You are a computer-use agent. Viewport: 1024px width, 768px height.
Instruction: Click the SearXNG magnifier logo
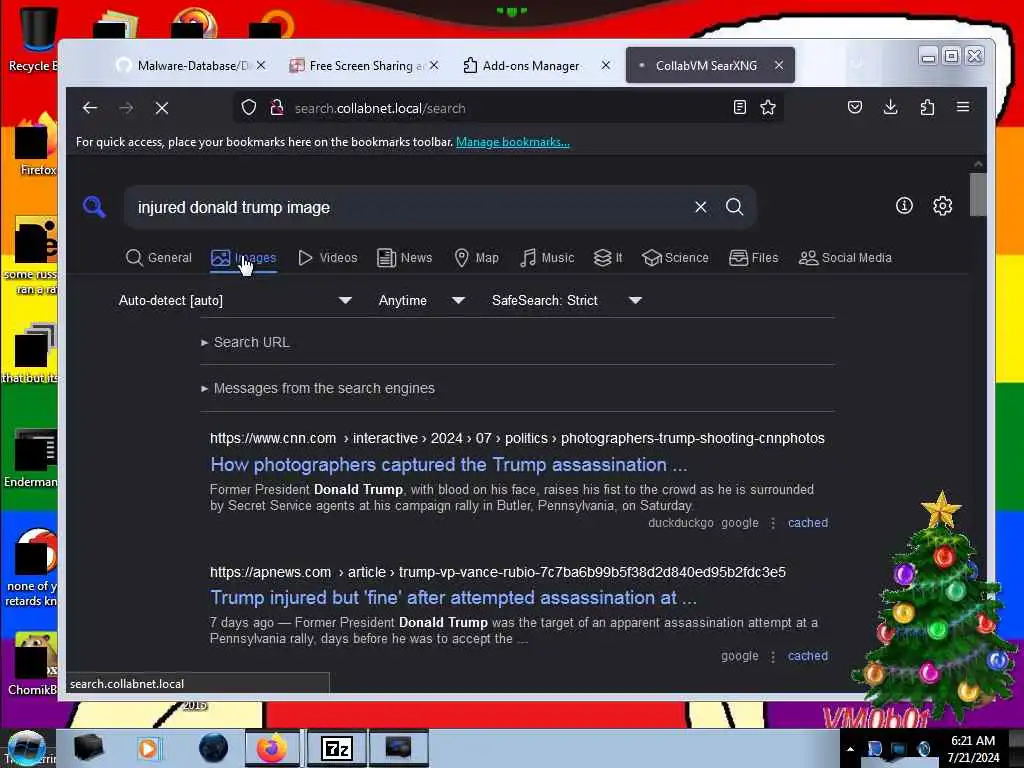95,207
